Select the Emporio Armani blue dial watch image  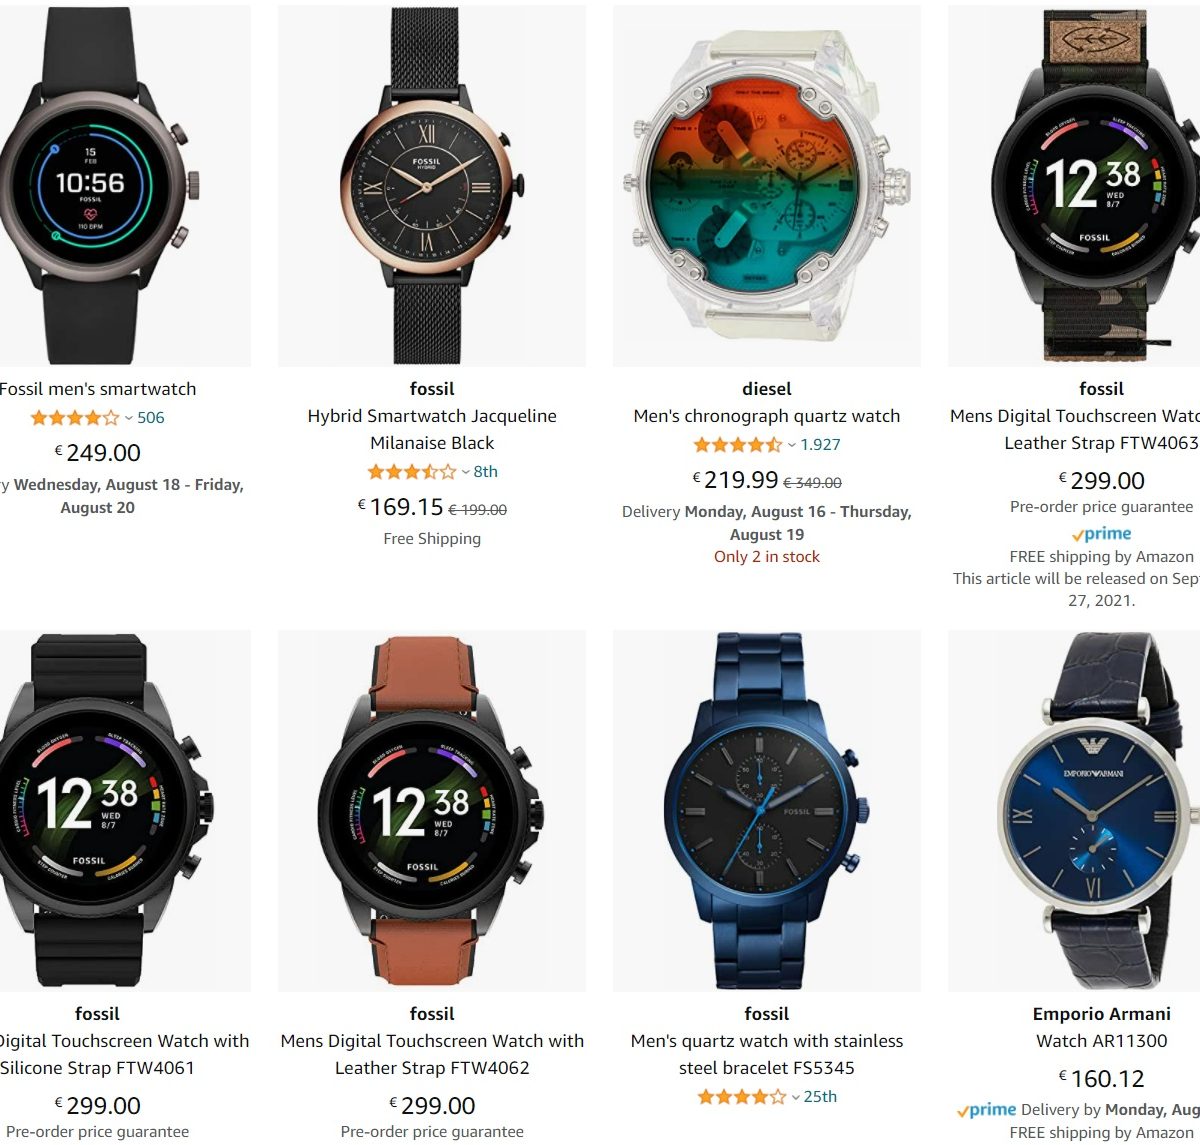pos(1074,811)
